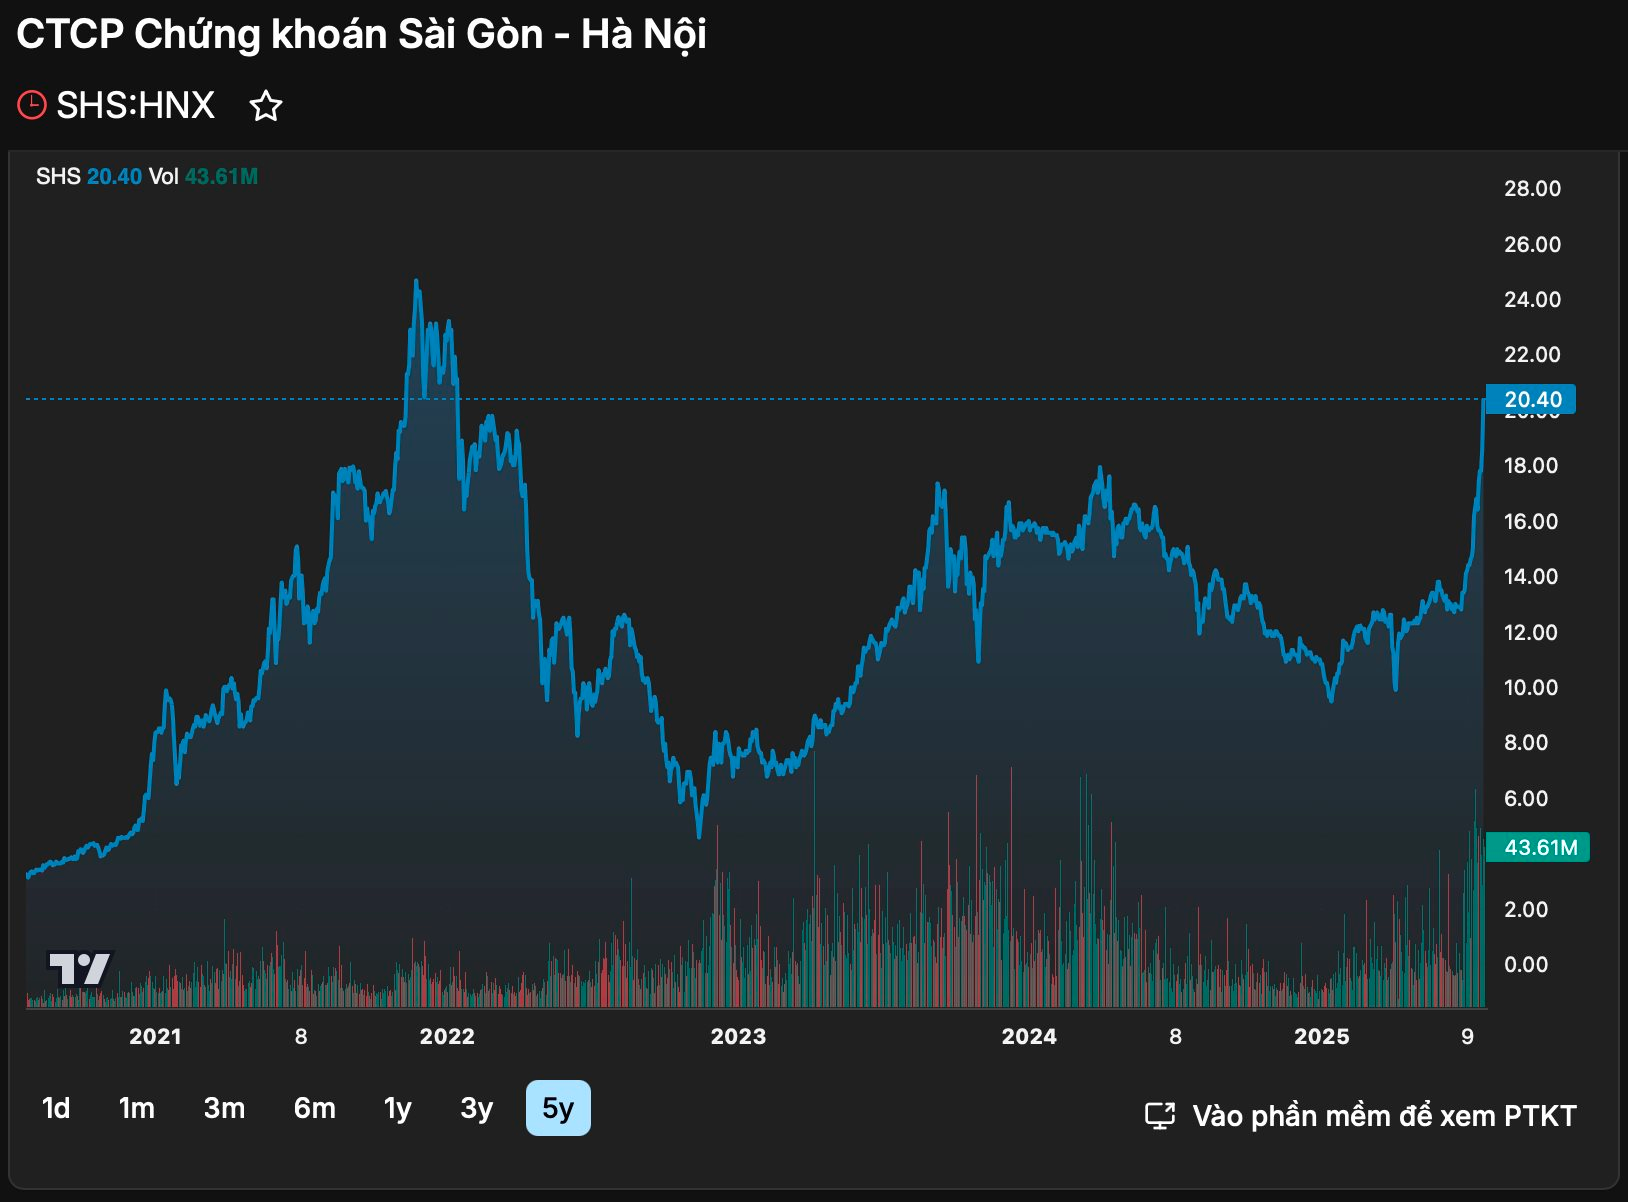1628x1202 pixels.
Task: Click the 28.00 price axis label
Action: point(1532,189)
